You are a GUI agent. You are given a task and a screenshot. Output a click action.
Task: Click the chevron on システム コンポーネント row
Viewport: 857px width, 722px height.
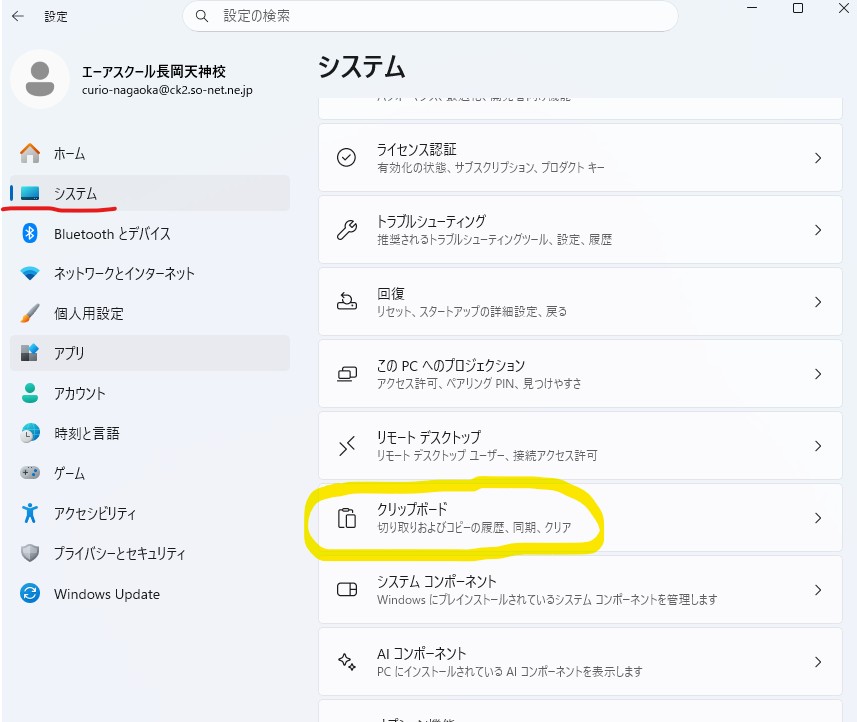pyautogui.click(x=817, y=590)
